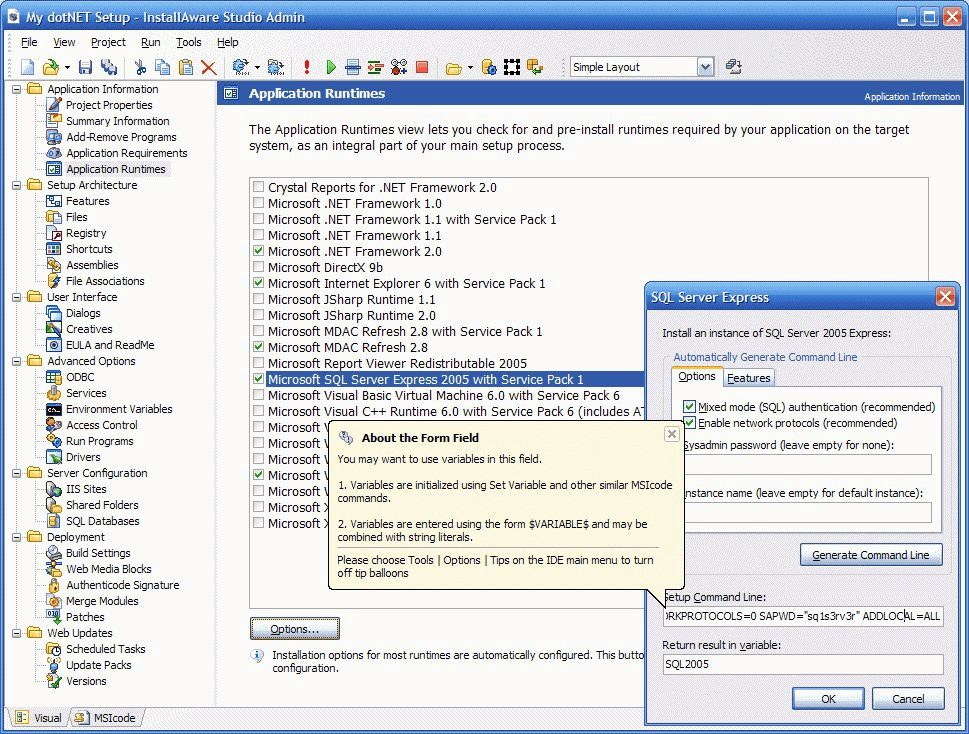Check Microsoft .NET Framework 1.0 checkbox
This screenshot has height=734, width=969.
coord(258,203)
